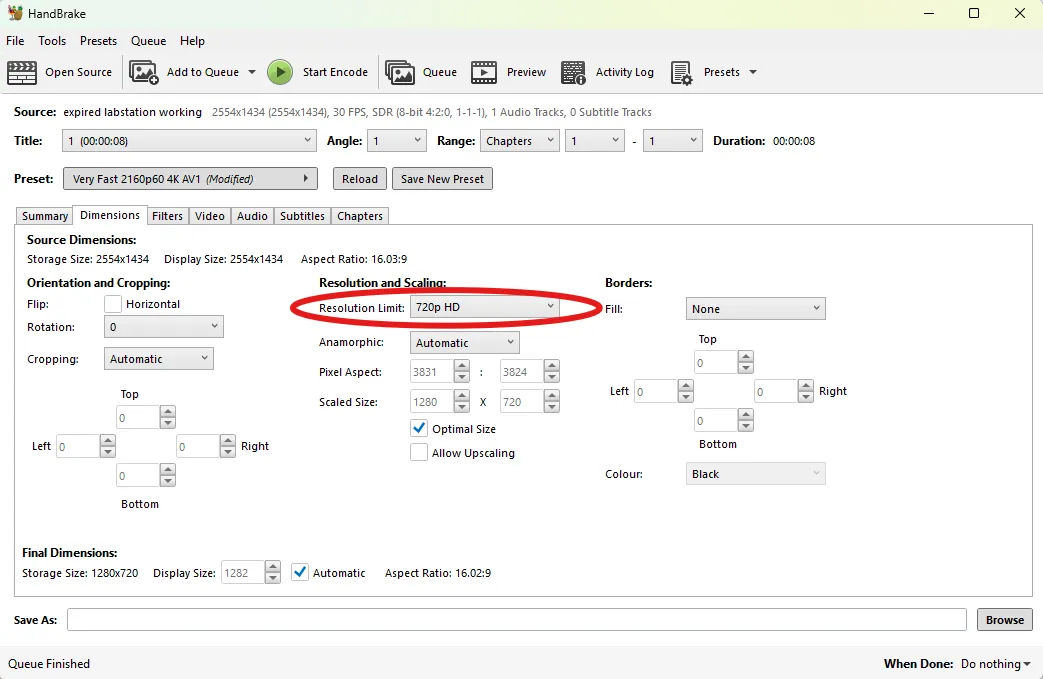The width and height of the screenshot is (1043, 679).
Task: Click the Open Source label
Action: click(x=78, y=72)
